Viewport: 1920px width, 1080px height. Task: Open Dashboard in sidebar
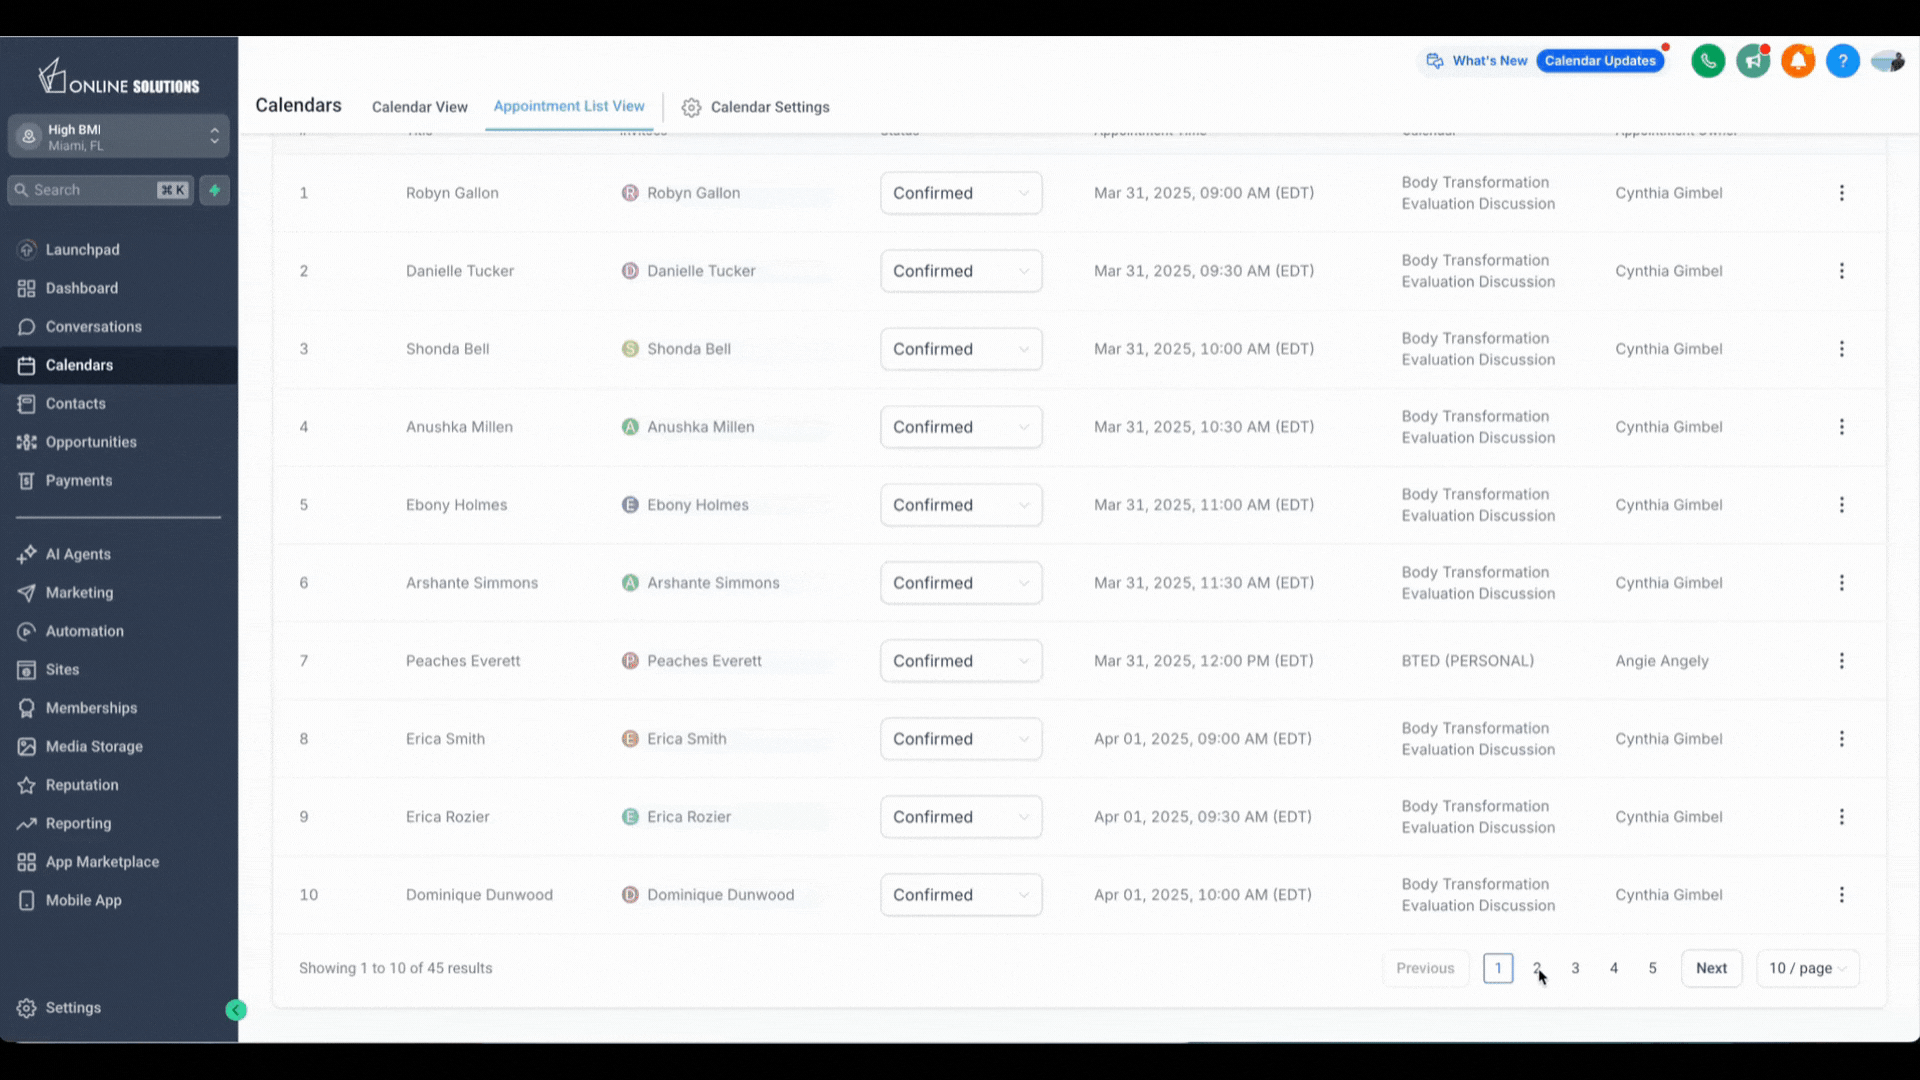[x=118, y=288]
